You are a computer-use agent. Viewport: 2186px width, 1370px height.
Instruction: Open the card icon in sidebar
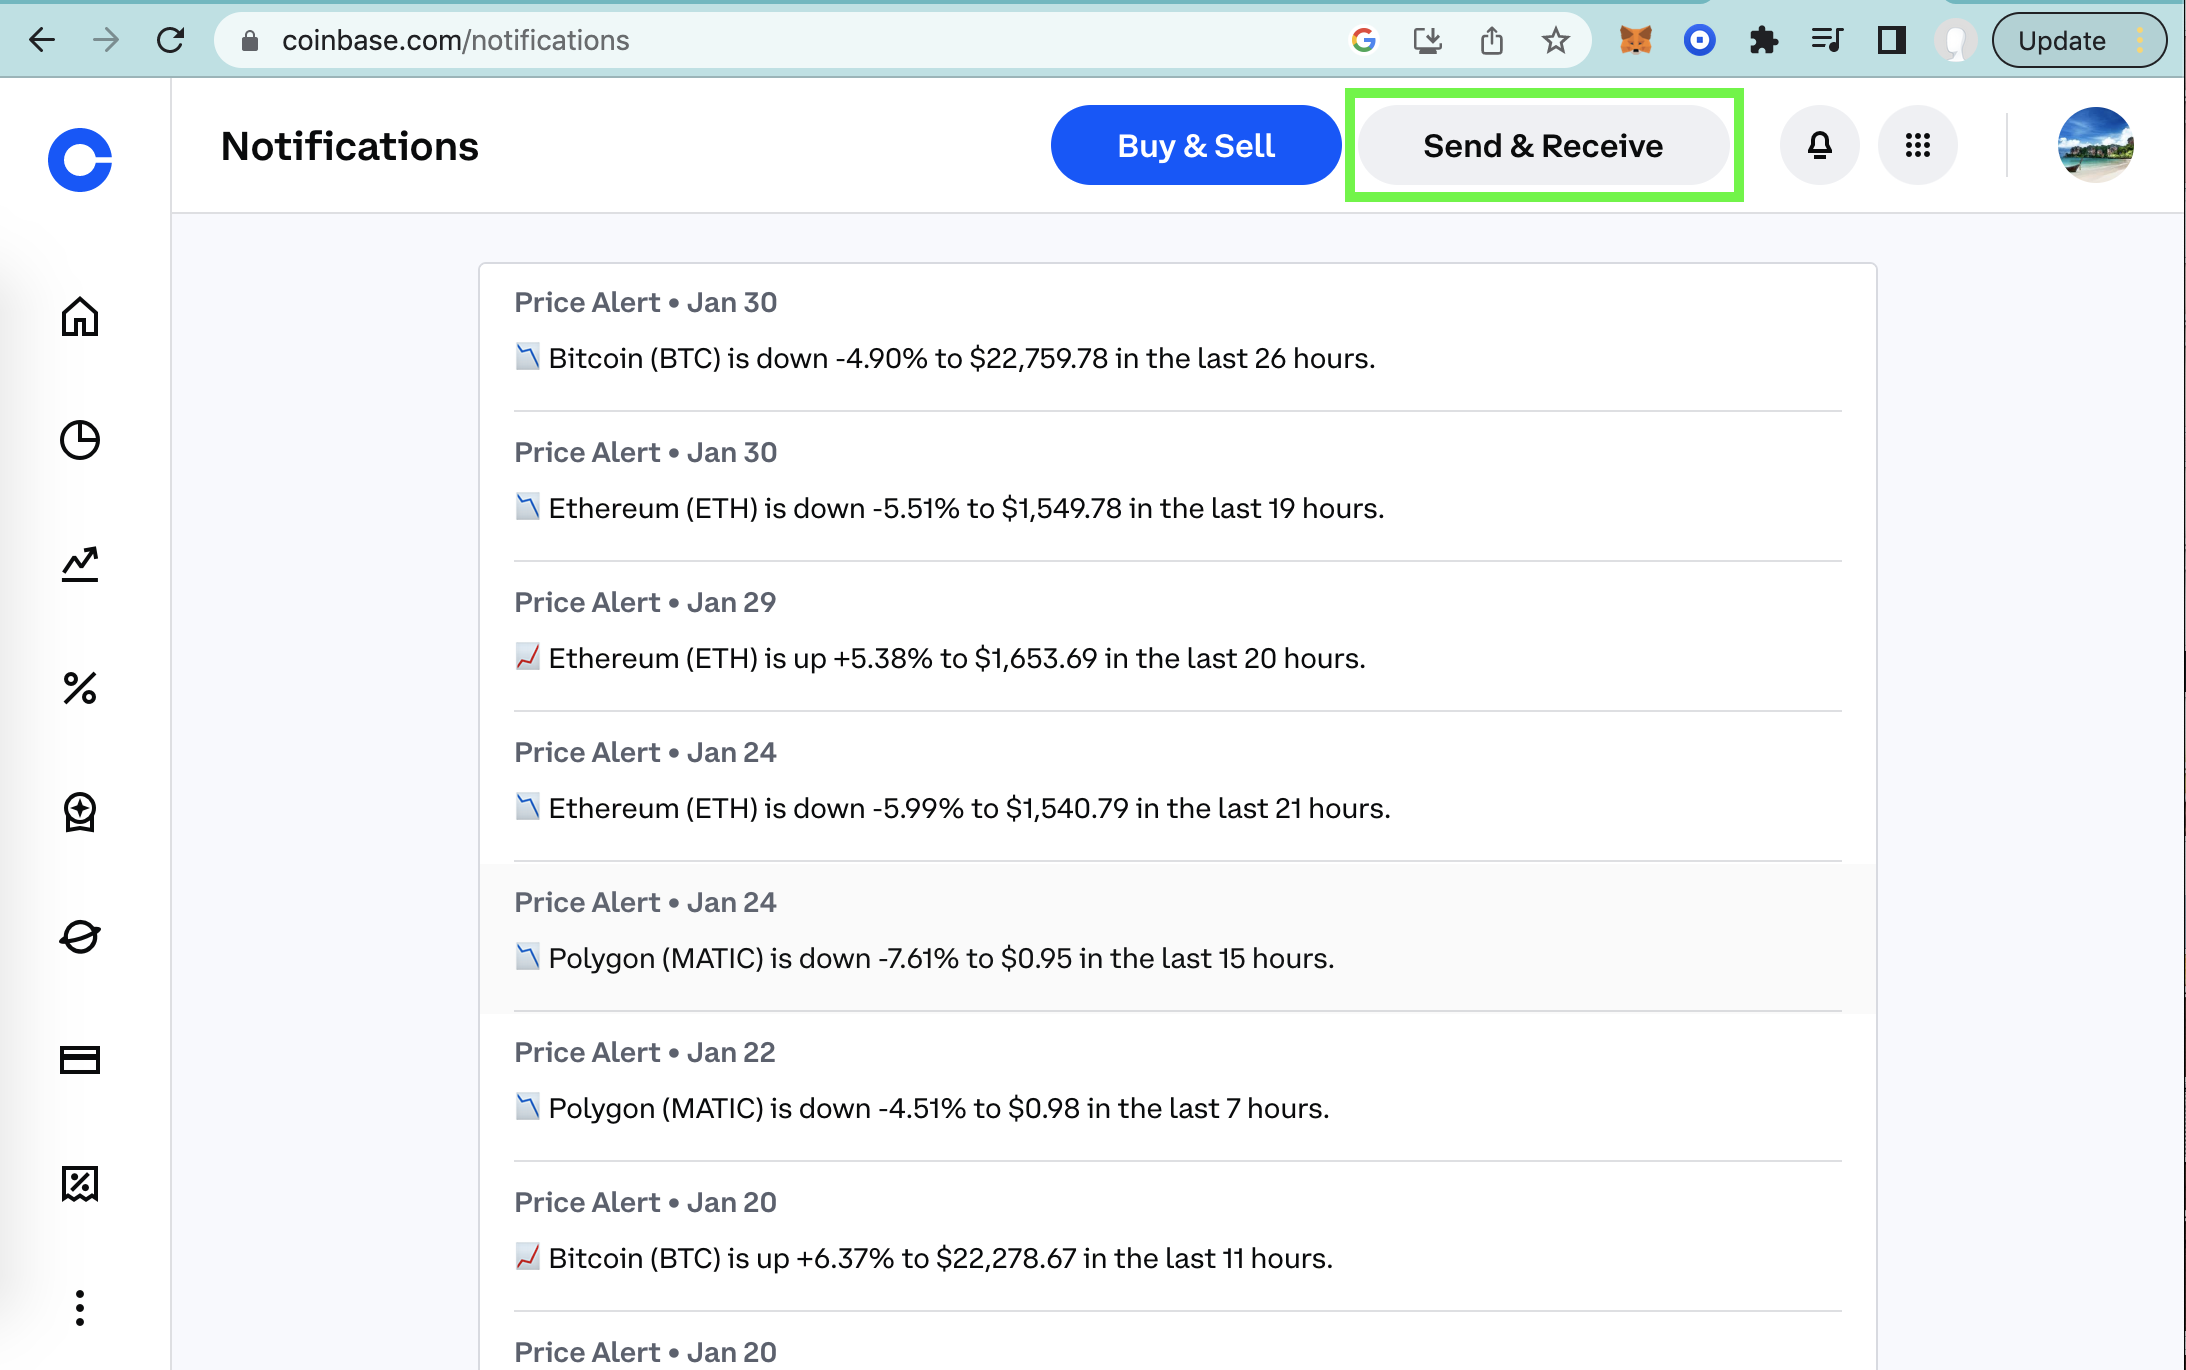(x=80, y=1060)
